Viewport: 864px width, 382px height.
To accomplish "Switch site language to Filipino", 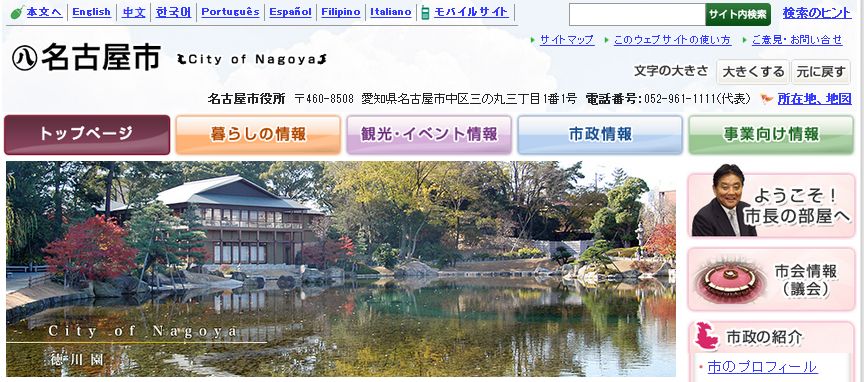I will pos(341,12).
